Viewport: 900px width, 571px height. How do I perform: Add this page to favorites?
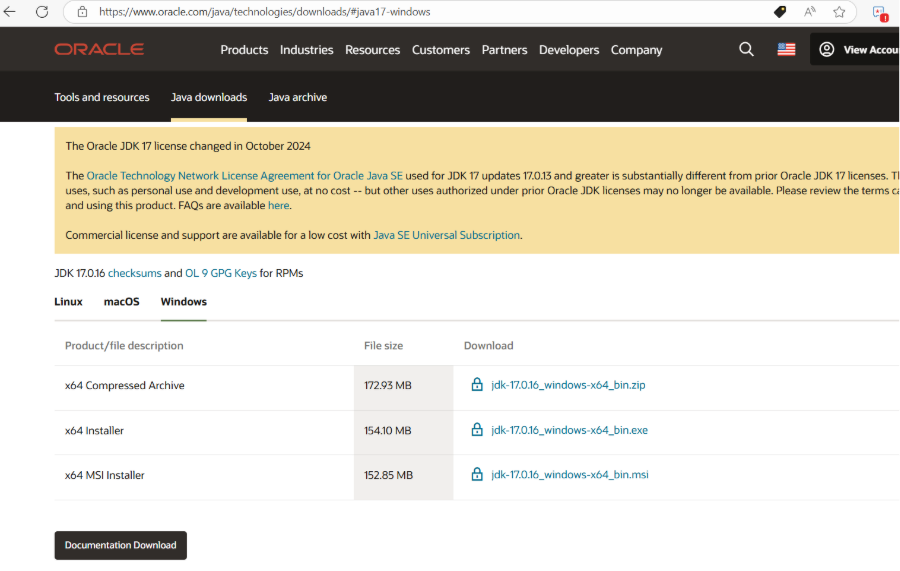(839, 12)
